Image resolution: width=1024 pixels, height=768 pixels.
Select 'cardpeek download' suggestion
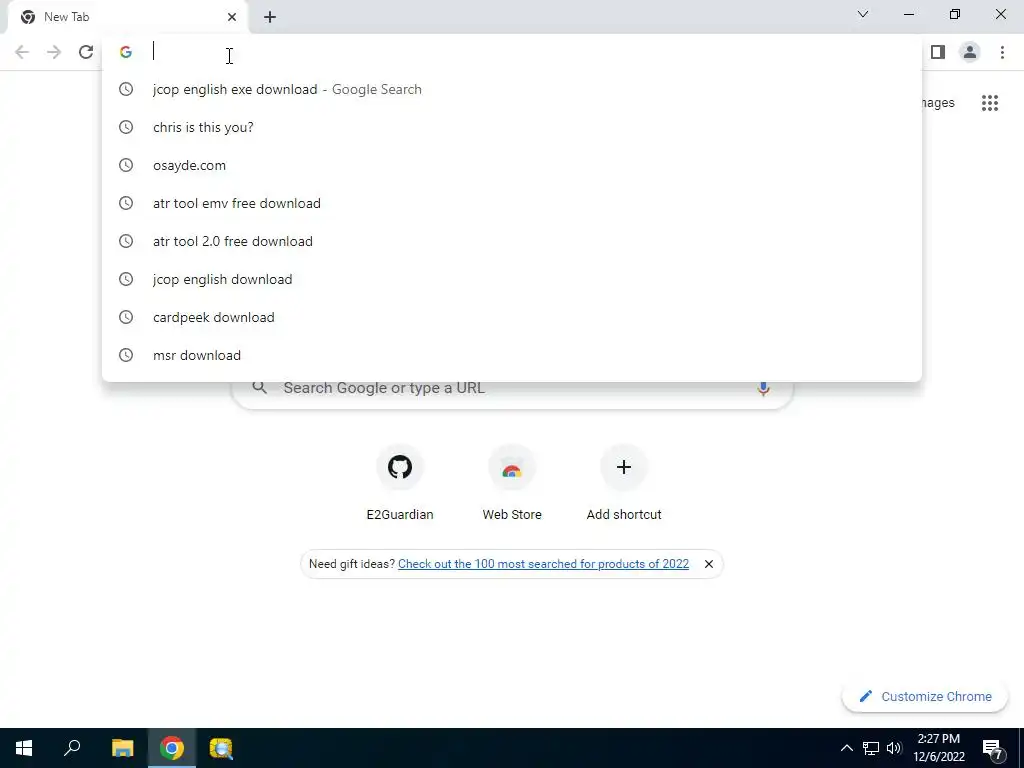512,317
